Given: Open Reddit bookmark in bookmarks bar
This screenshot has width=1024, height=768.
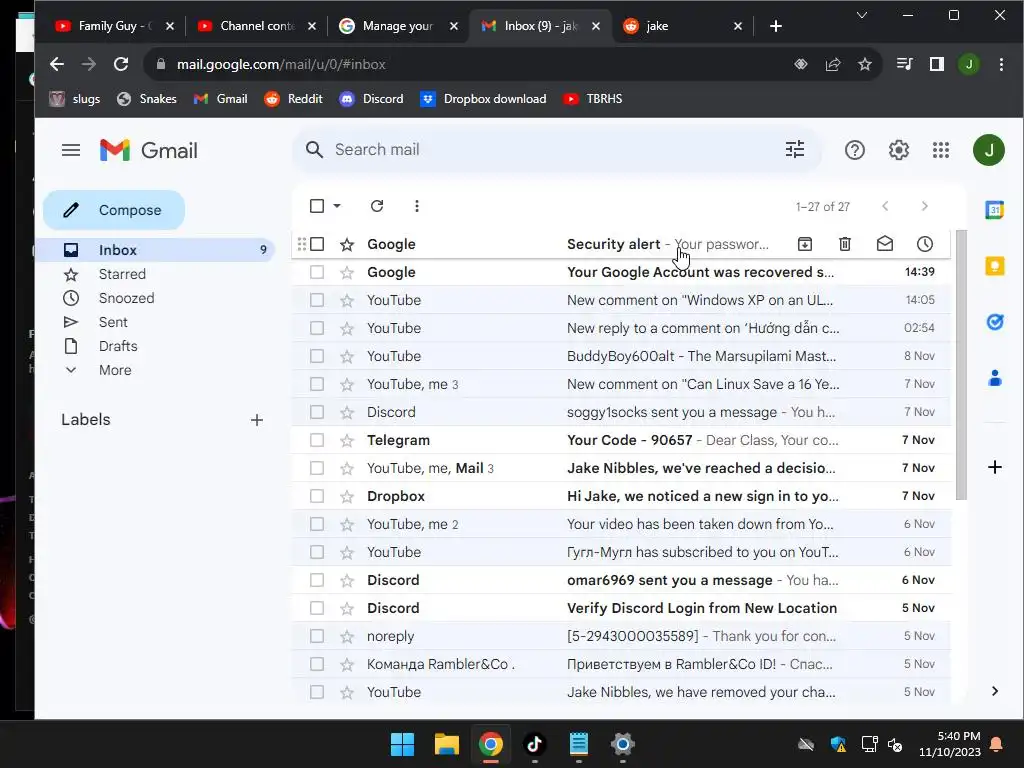Looking at the screenshot, I should [x=294, y=99].
